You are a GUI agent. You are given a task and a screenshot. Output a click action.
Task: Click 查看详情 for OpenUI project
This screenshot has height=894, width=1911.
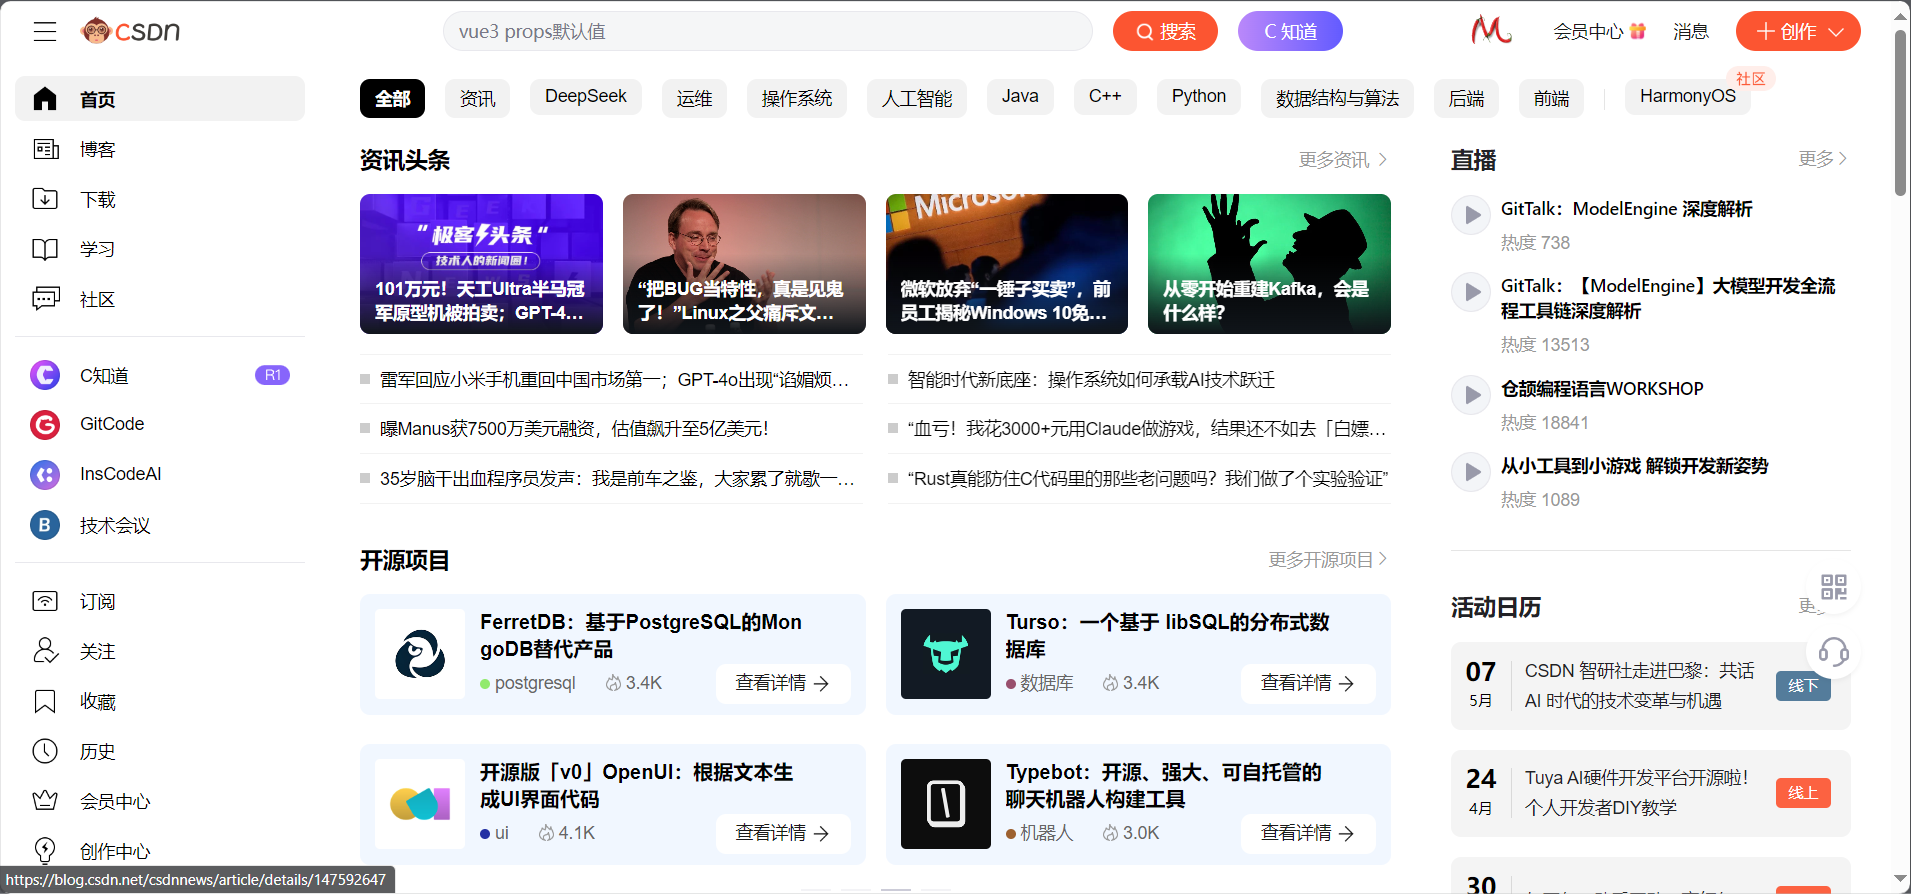[x=783, y=833]
